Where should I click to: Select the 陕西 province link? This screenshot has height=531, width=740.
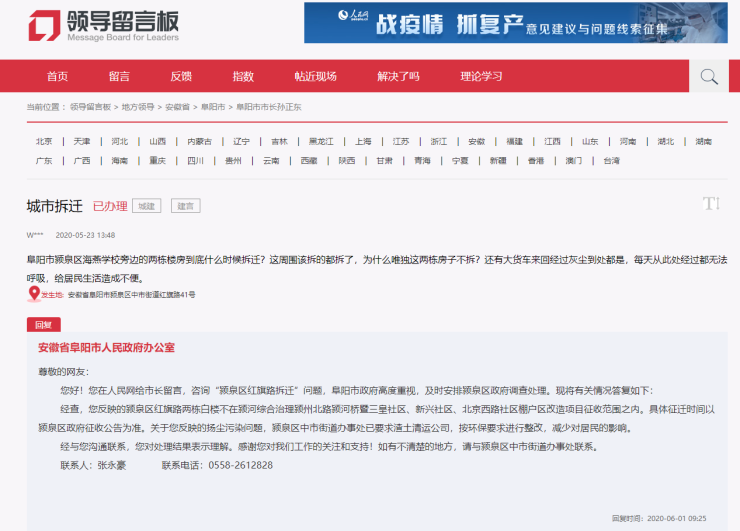coord(347,160)
